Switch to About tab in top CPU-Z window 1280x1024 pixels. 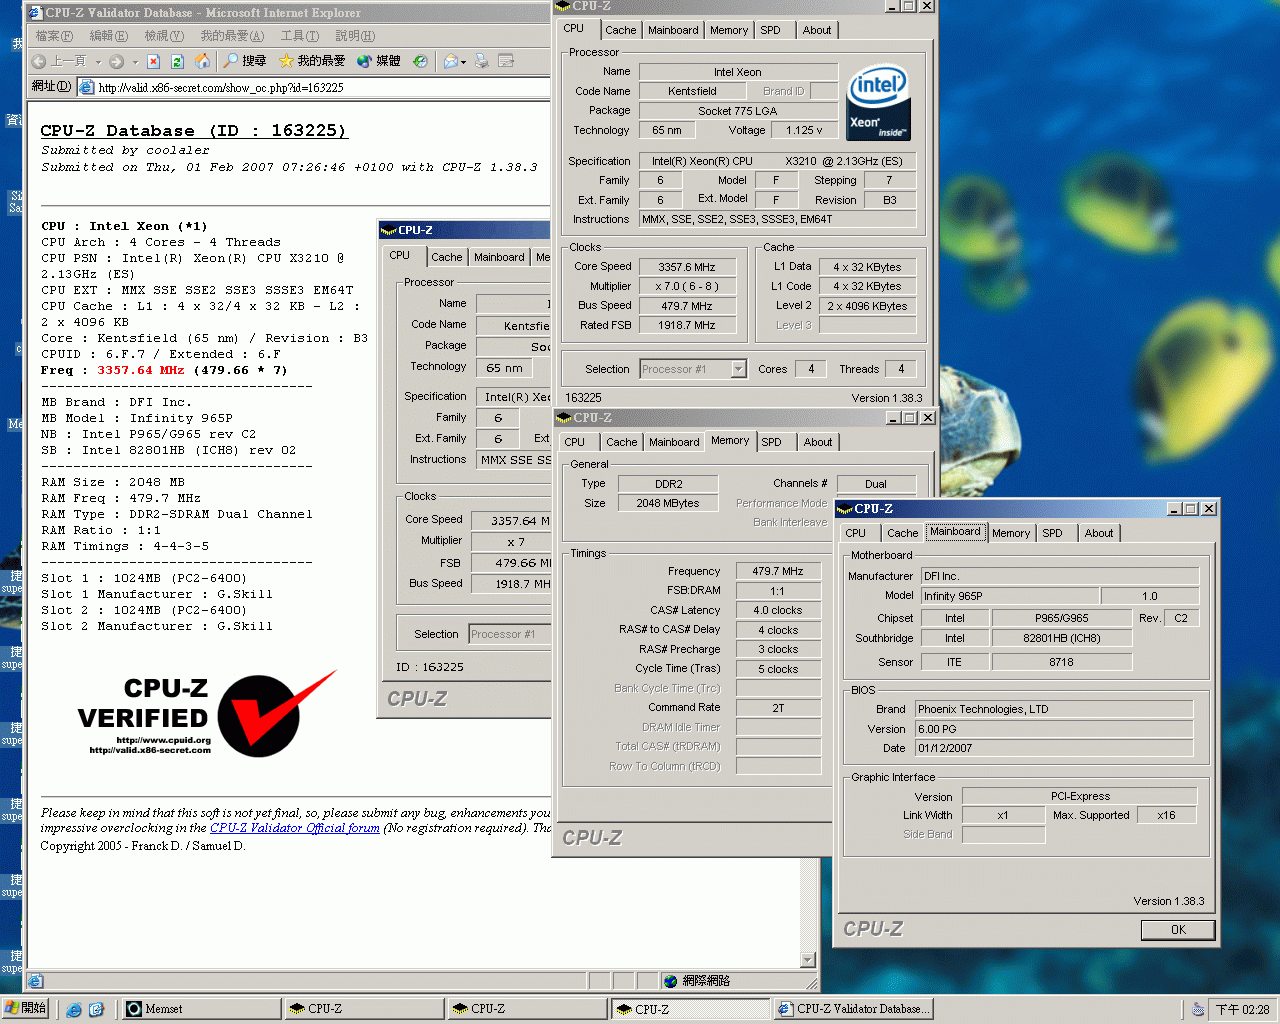click(x=817, y=30)
